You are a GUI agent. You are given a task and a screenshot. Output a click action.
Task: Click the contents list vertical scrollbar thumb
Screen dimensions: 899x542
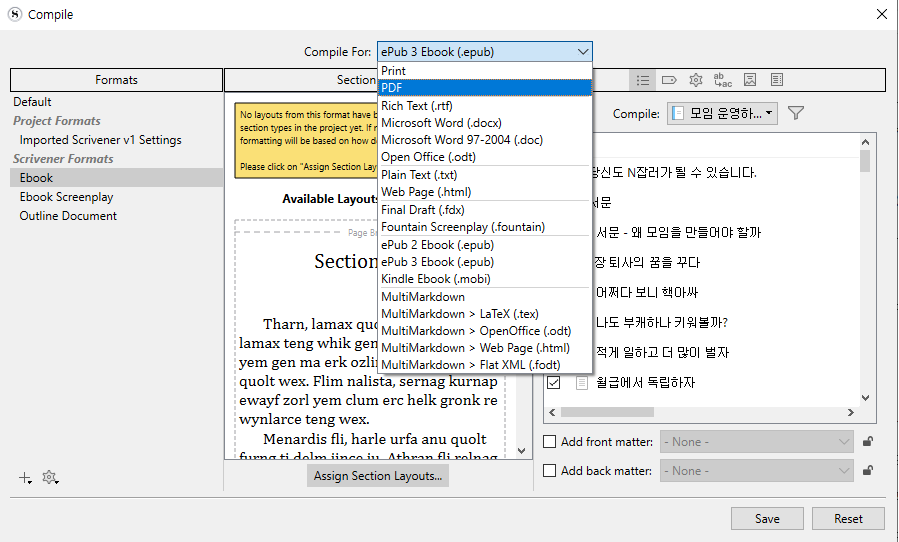coord(865,161)
